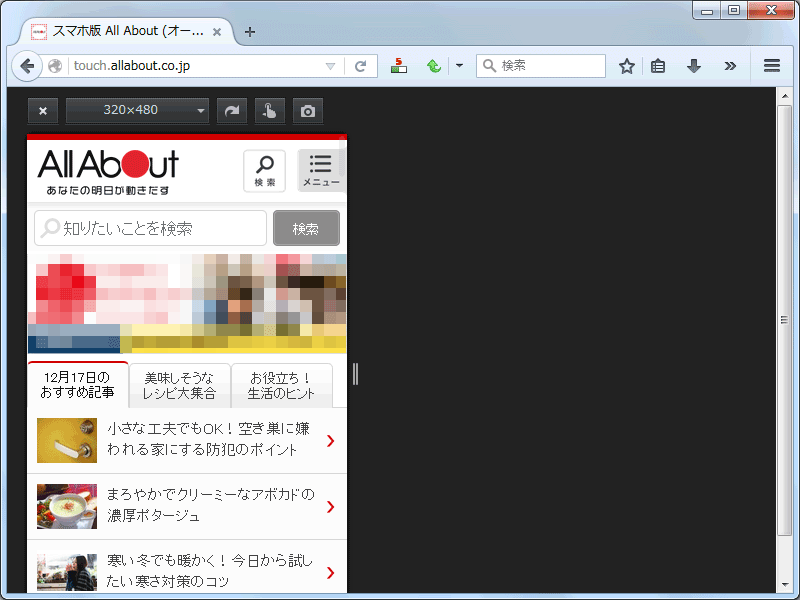Enable touch event simulation
The width and height of the screenshot is (800, 600).
[x=269, y=111]
